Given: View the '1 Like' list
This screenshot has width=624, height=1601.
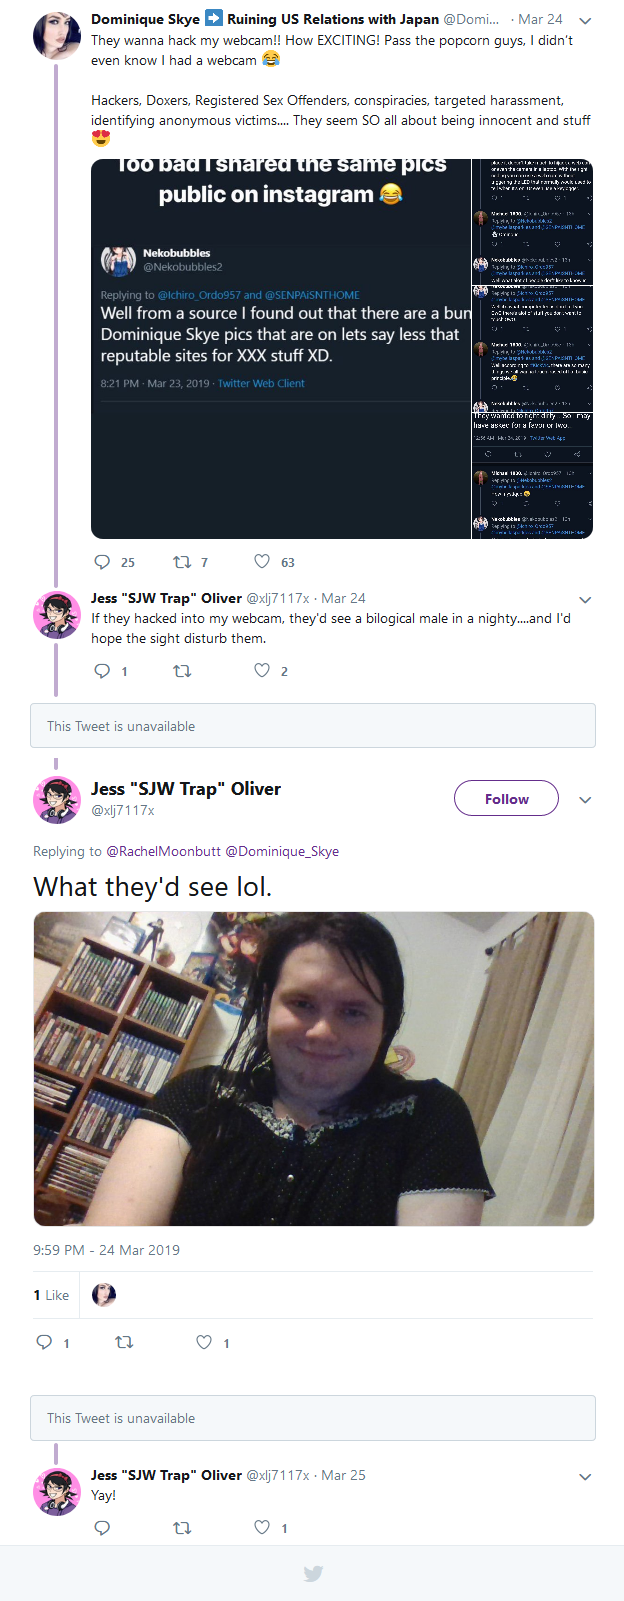Looking at the screenshot, I should pos(51,1295).
